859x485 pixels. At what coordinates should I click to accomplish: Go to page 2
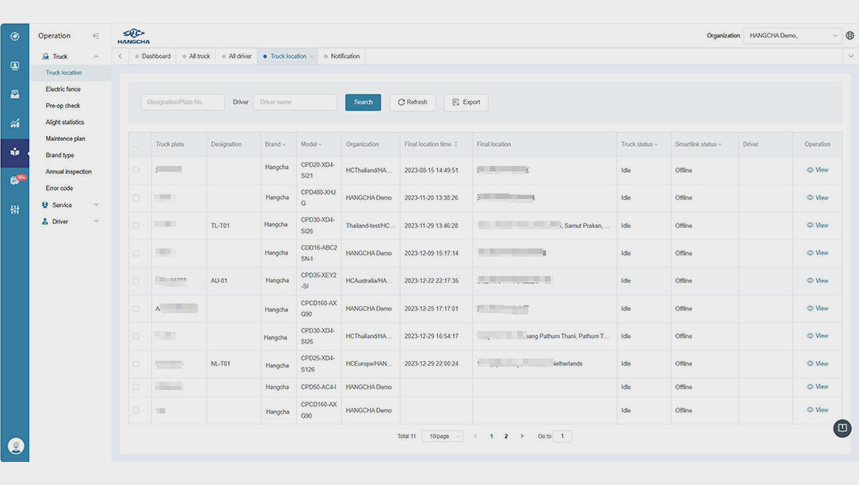click(506, 436)
